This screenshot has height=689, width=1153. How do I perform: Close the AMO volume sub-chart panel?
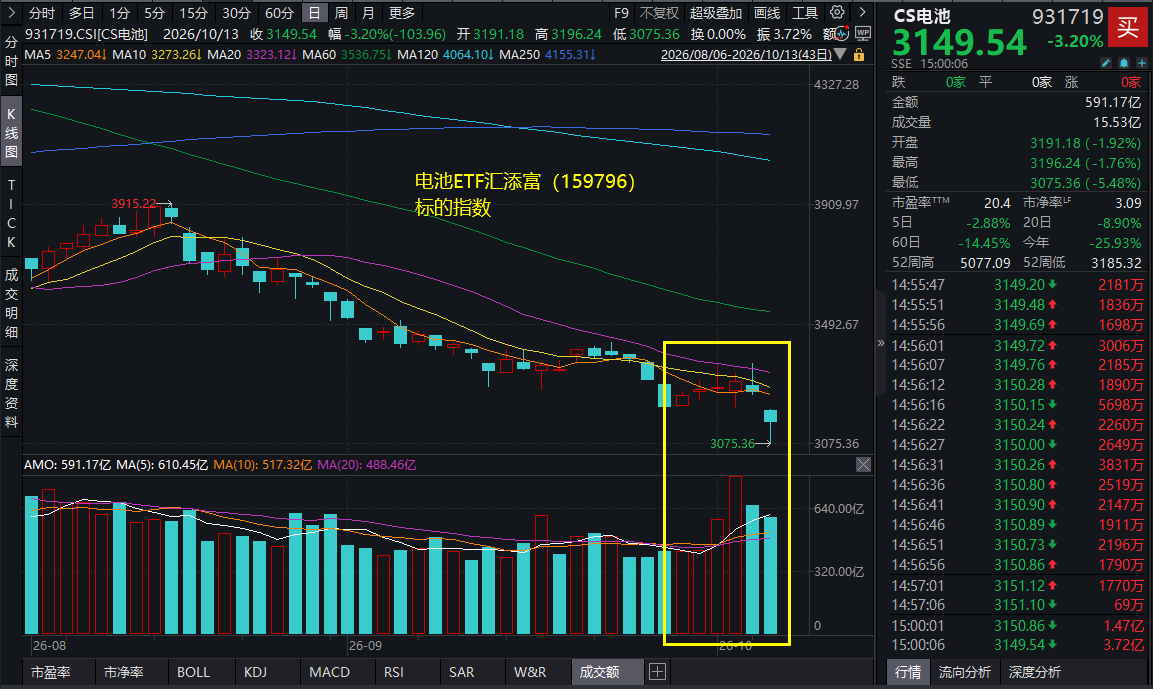tap(863, 465)
